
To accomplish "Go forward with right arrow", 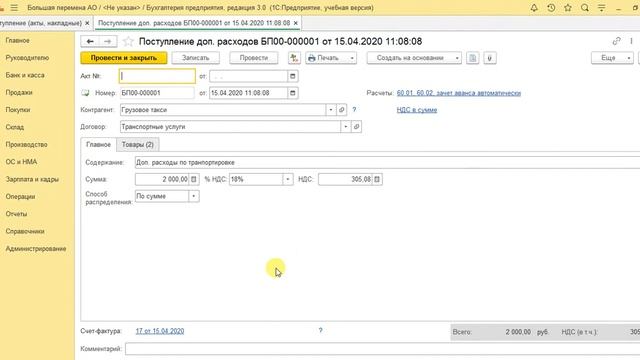I will pos(108,41).
